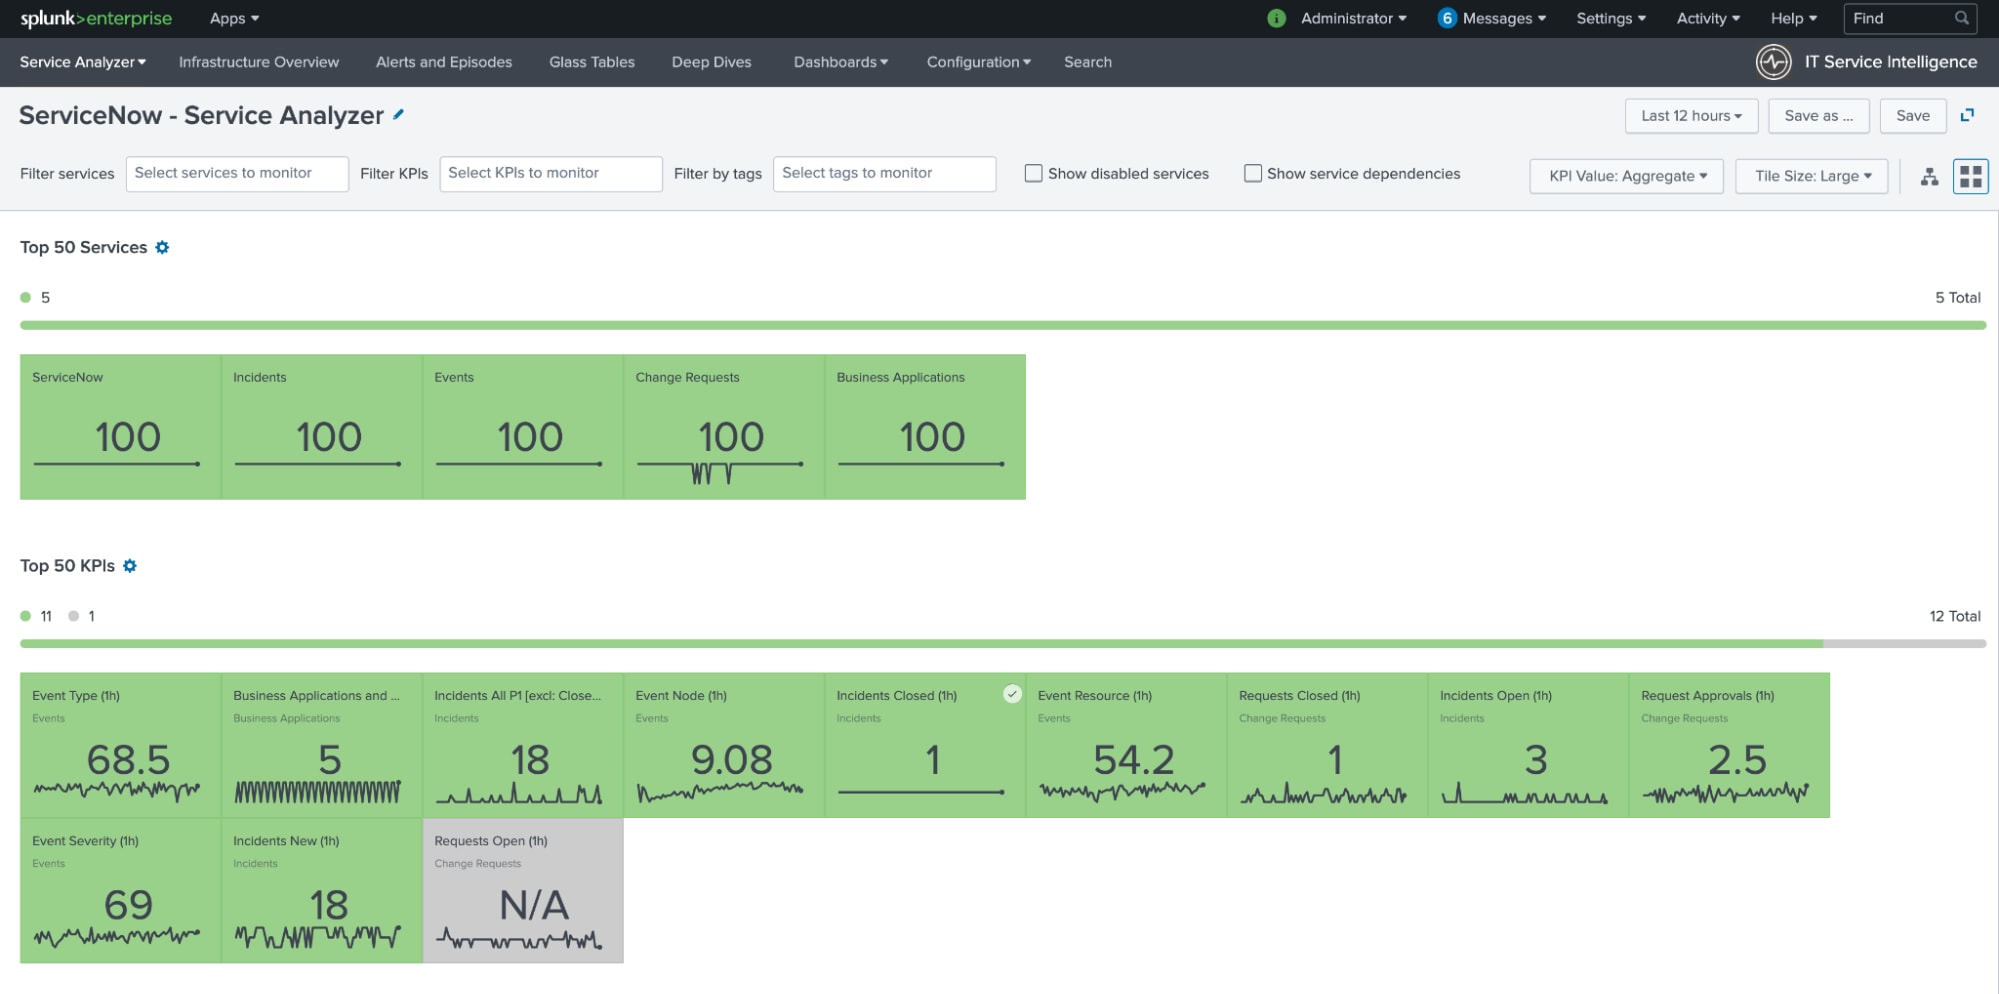Click the checkmark on Incidents Closed tile

pyautogui.click(x=1012, y=694)
